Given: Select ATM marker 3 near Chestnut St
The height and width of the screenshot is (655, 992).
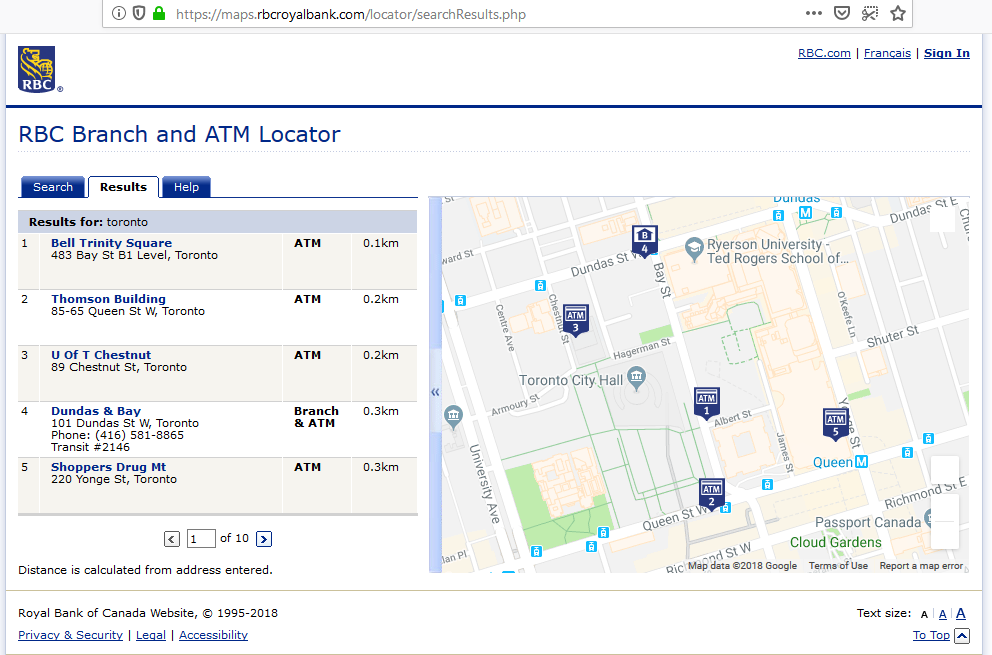Looking at the screenshot, I should point(576,320).
